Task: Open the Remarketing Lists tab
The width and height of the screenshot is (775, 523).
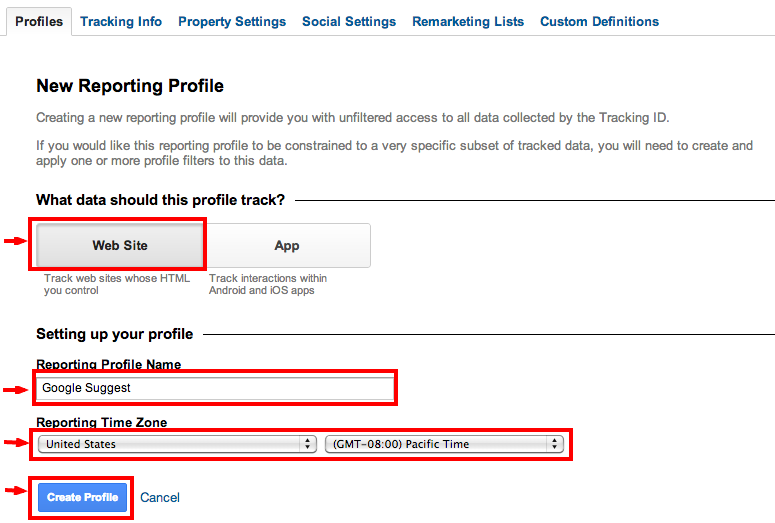Action: point(468,21)
